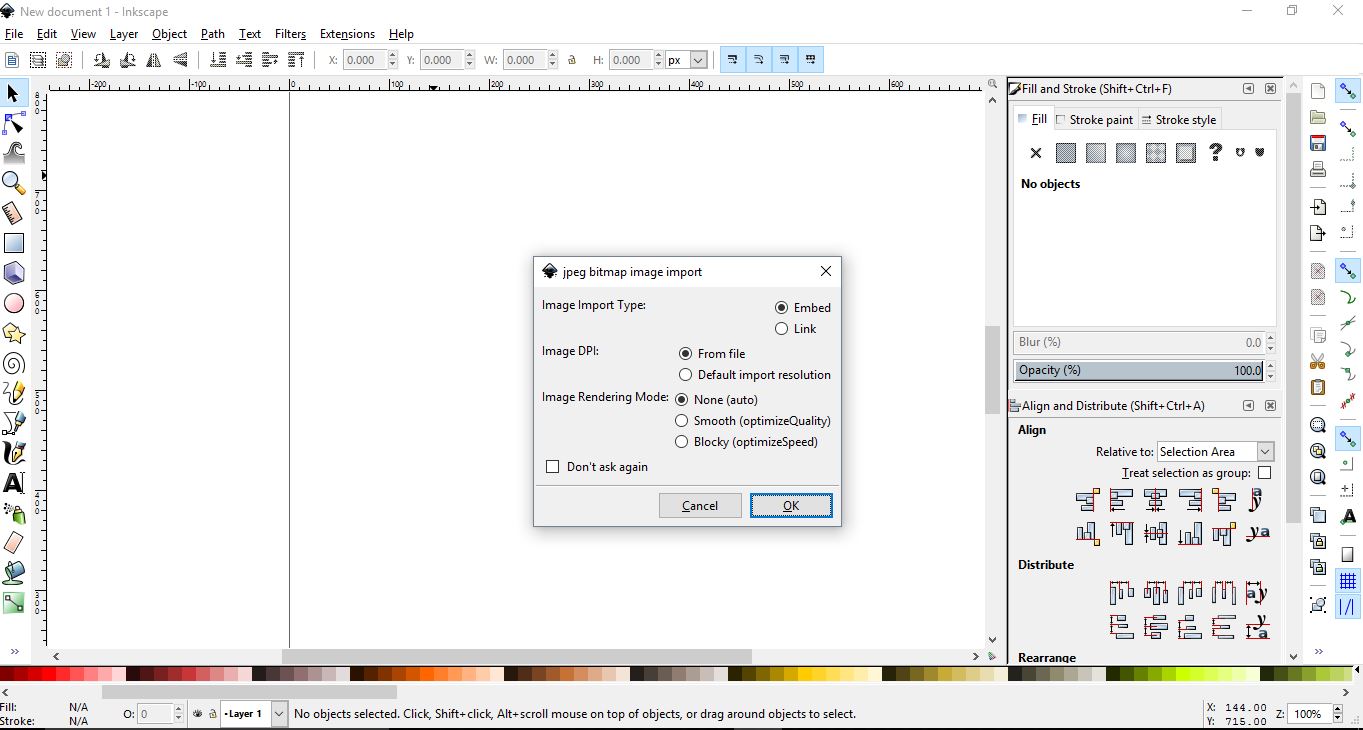
Task: Select the Spiral tool
Action: (x=14, y=363)
